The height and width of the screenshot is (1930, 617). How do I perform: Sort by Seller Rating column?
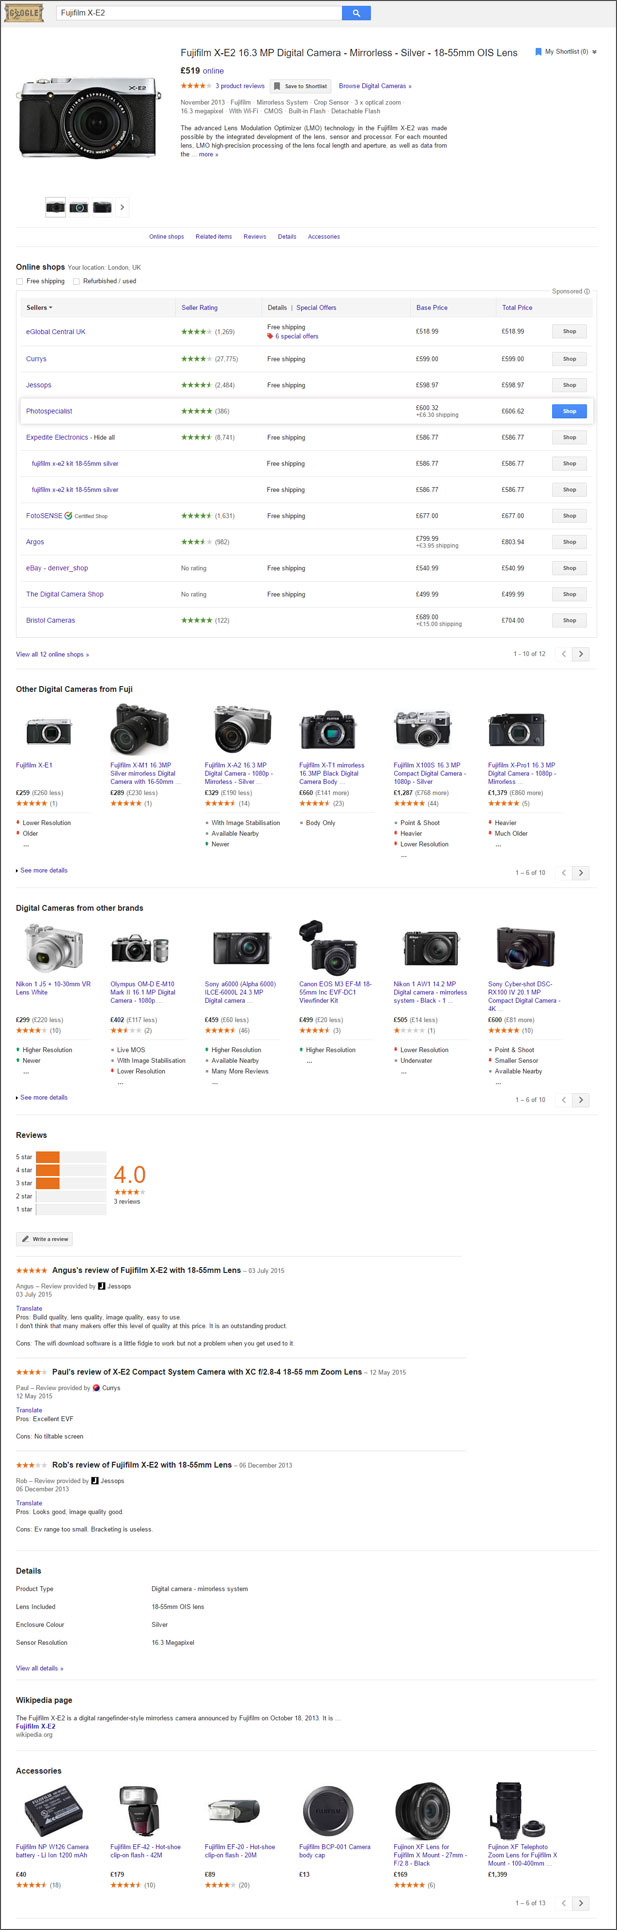coord(199,308)
